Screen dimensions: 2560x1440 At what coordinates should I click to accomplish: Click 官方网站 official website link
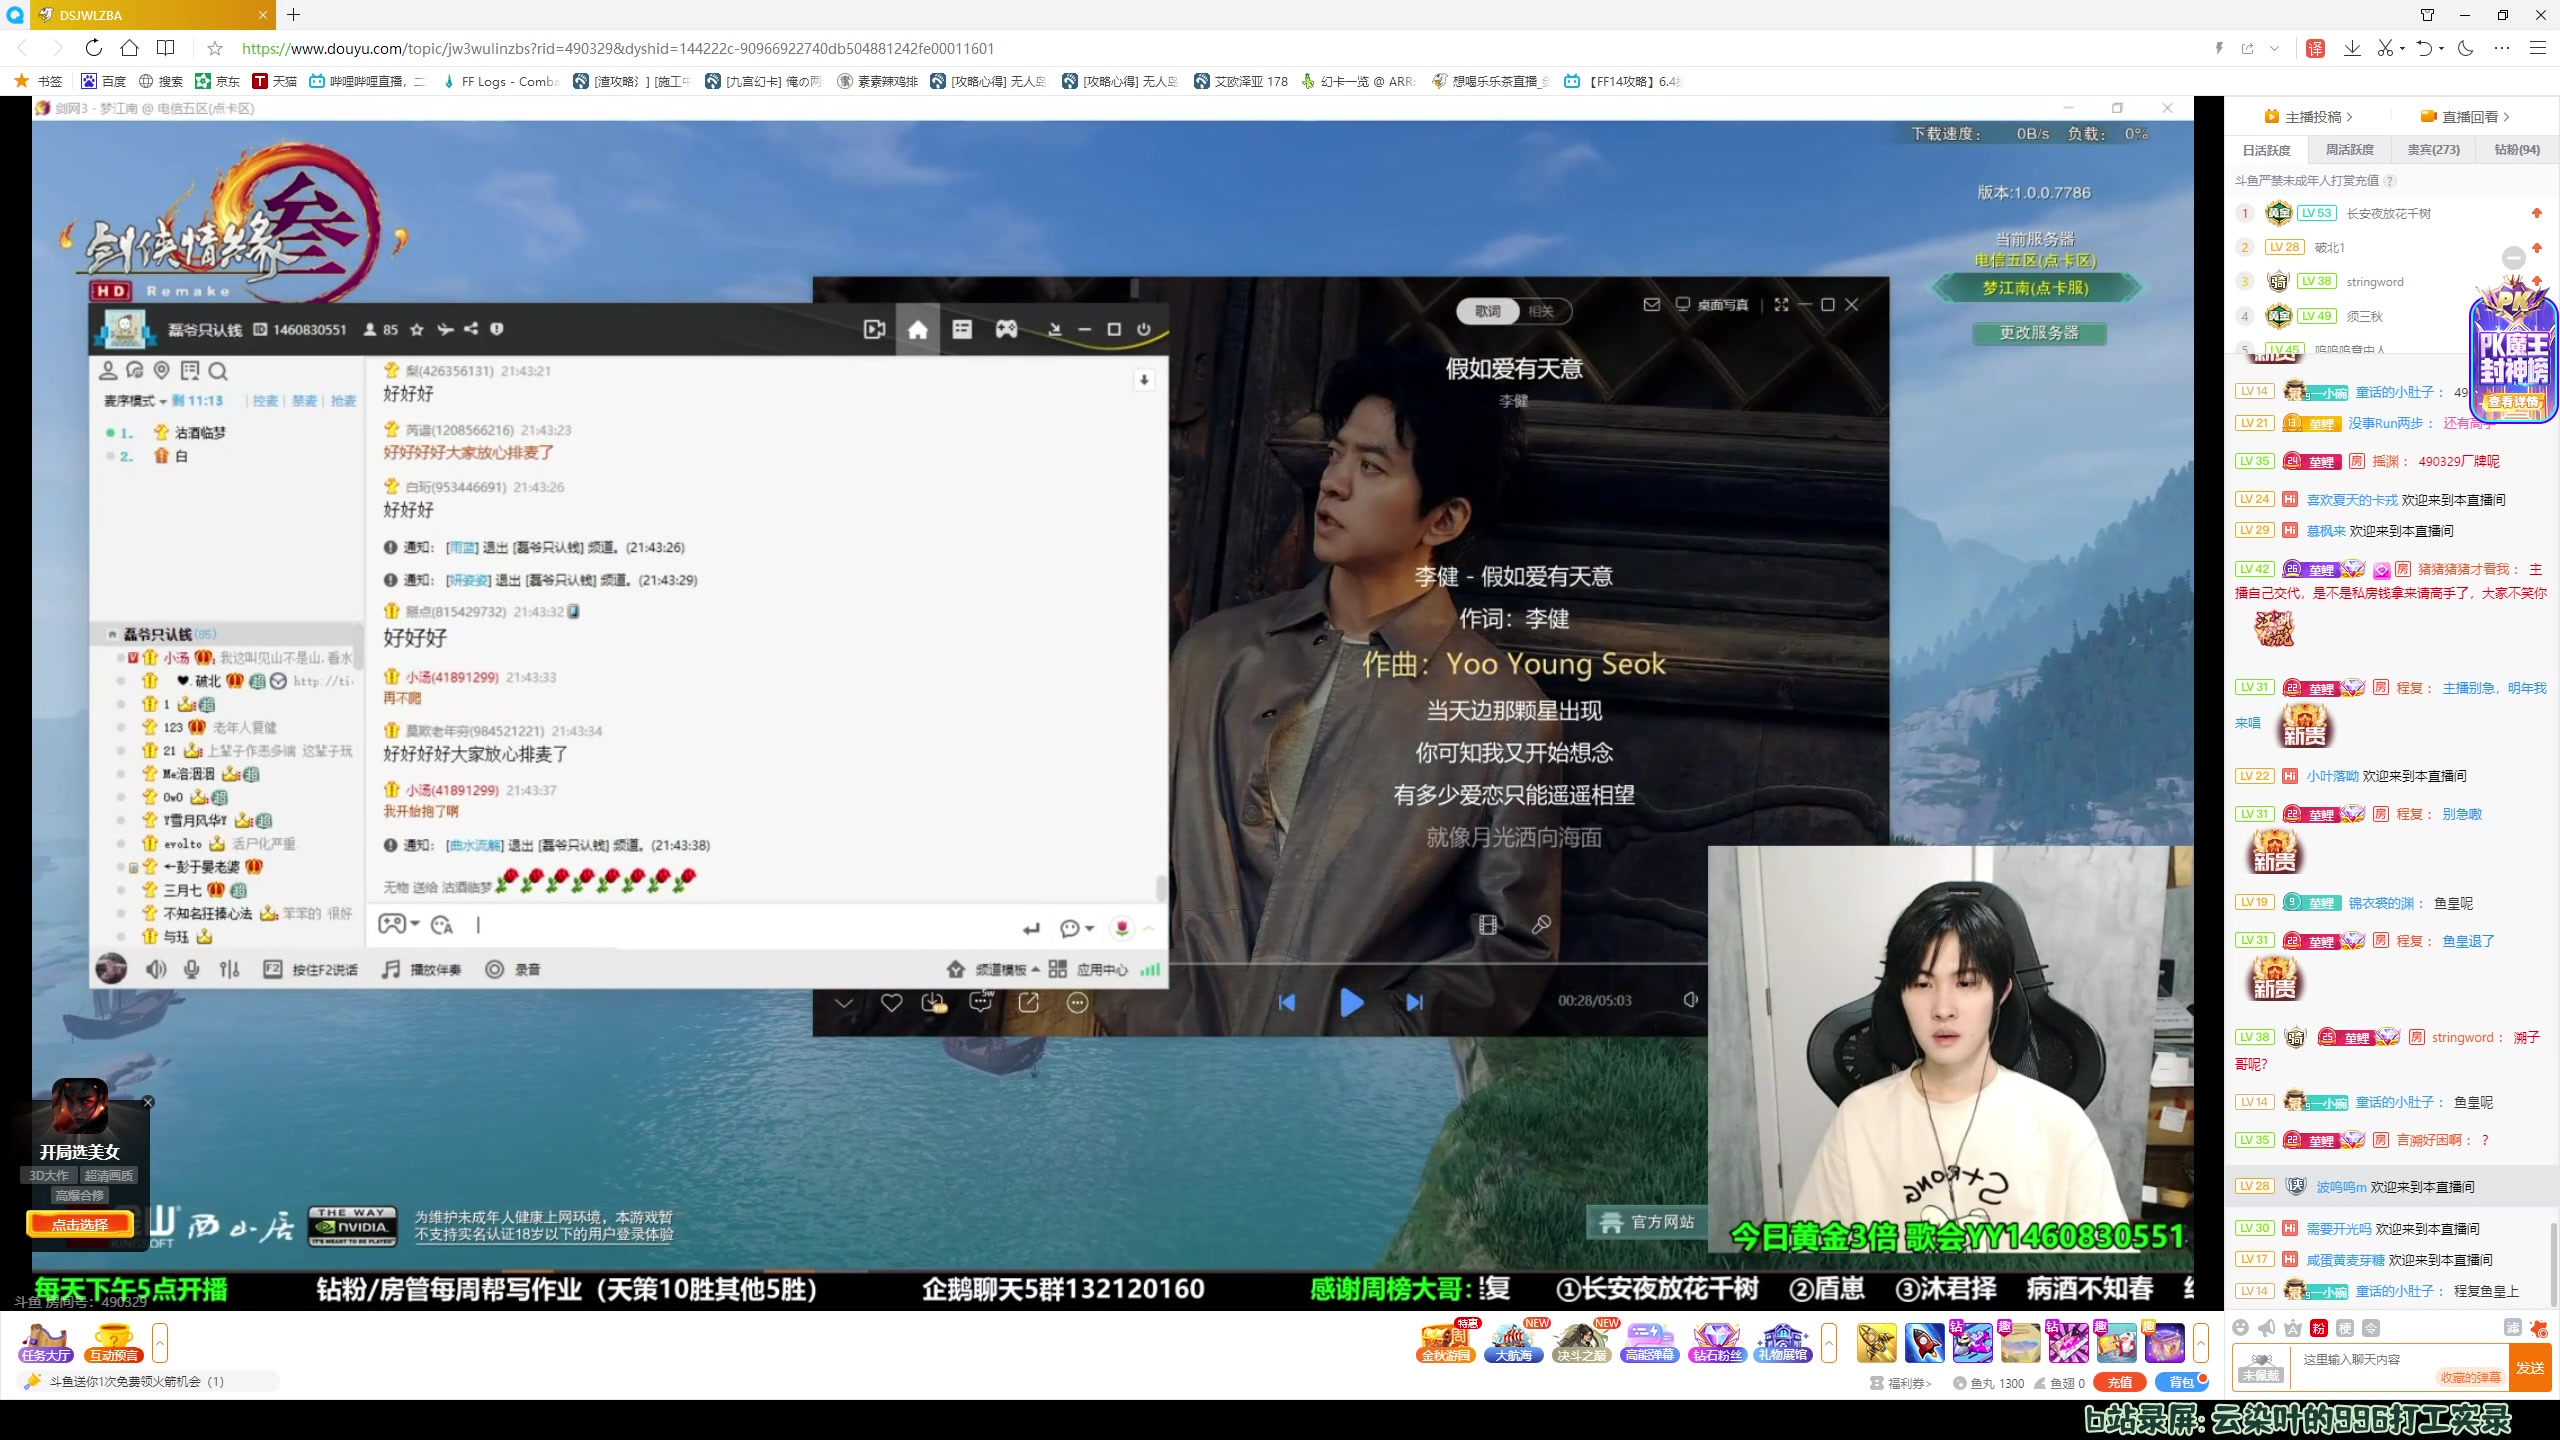[1648, 1221]
